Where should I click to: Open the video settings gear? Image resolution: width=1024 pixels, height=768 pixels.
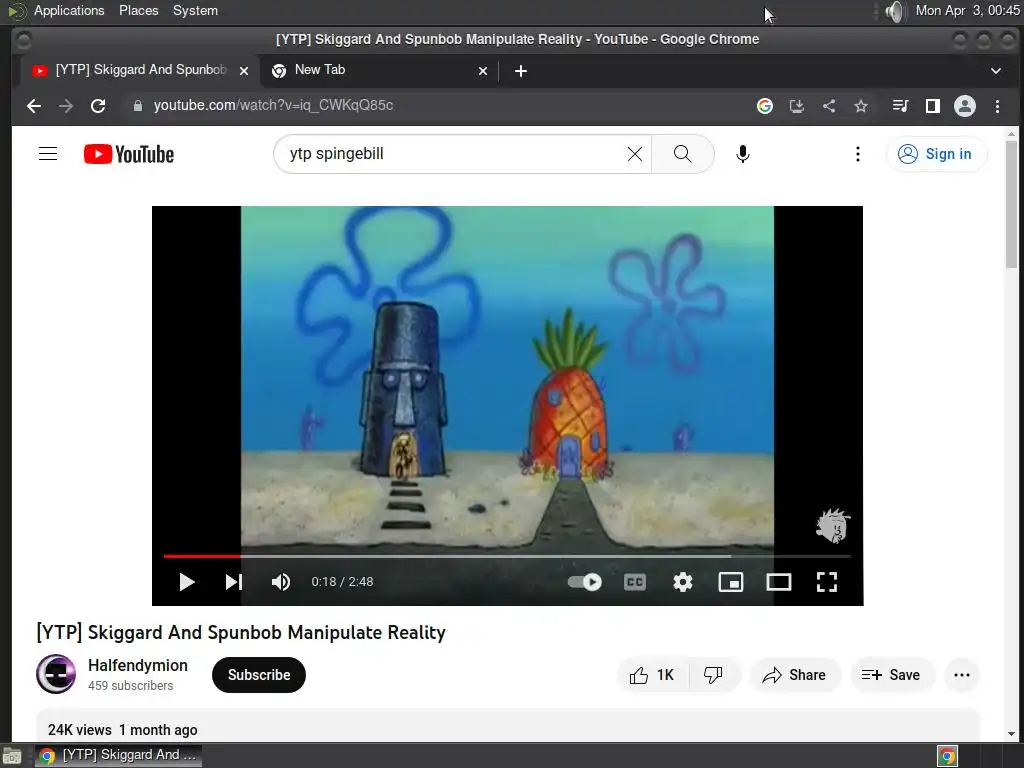click(682, 582)
